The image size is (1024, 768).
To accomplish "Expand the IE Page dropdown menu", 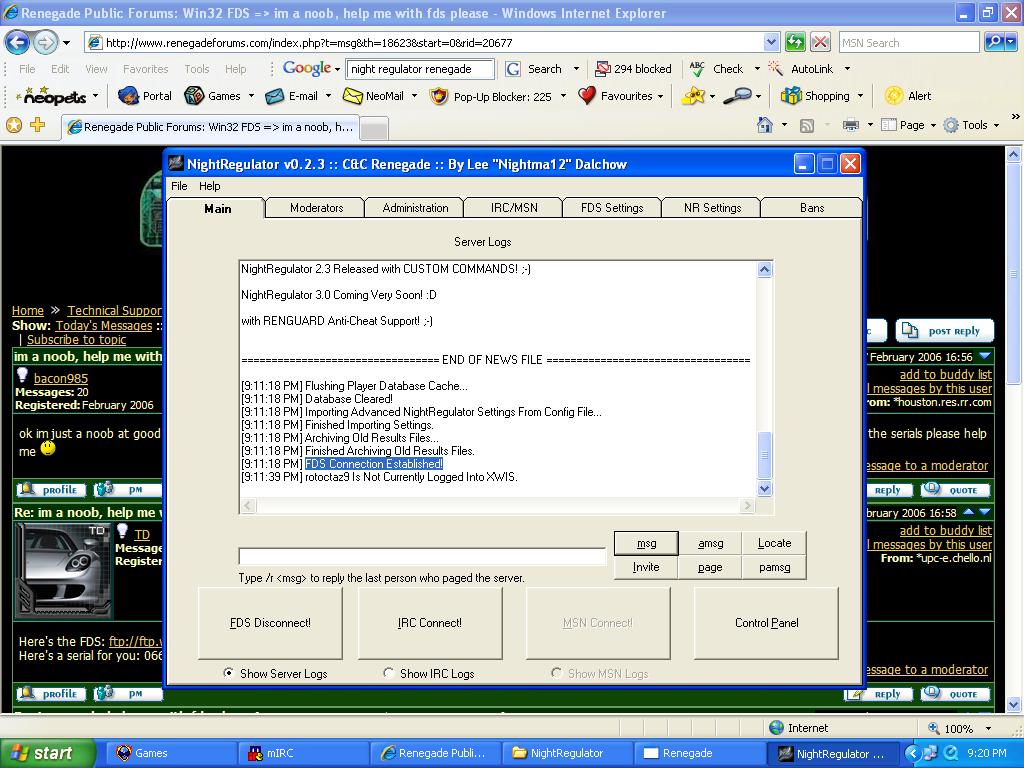I will [x=912, y=125].
